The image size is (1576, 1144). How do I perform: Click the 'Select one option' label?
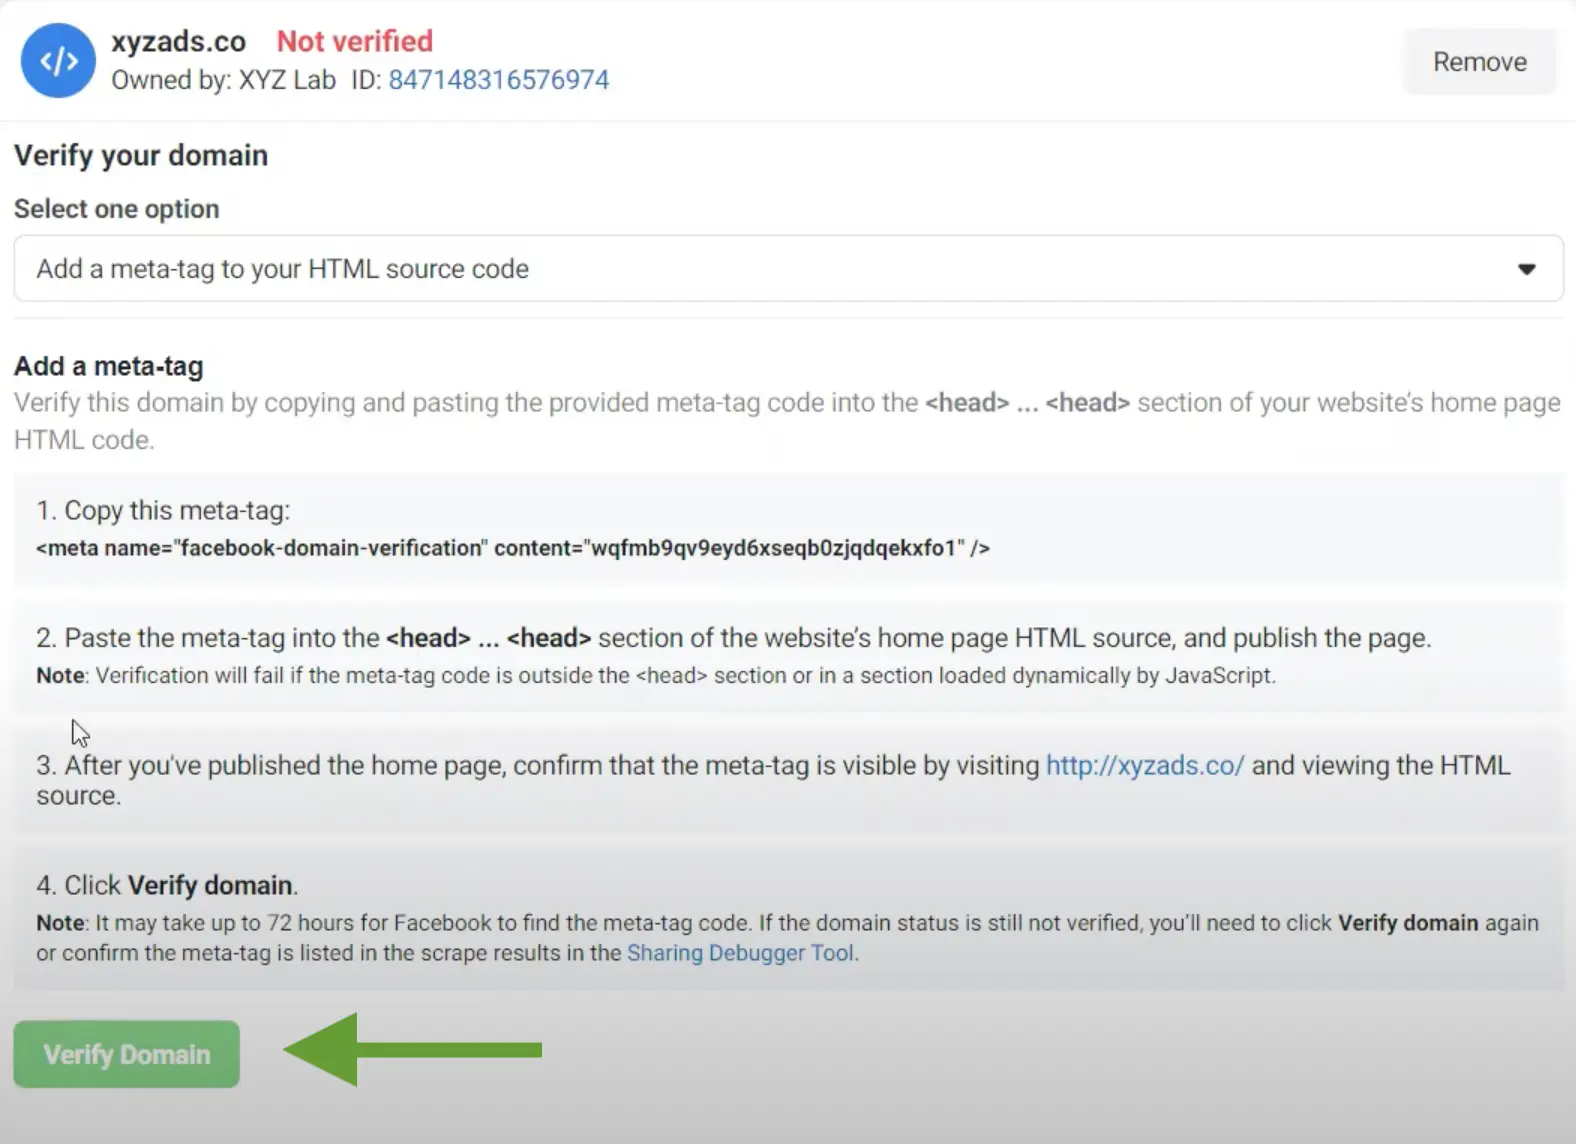pyautogui.click(x=116, y=209)
